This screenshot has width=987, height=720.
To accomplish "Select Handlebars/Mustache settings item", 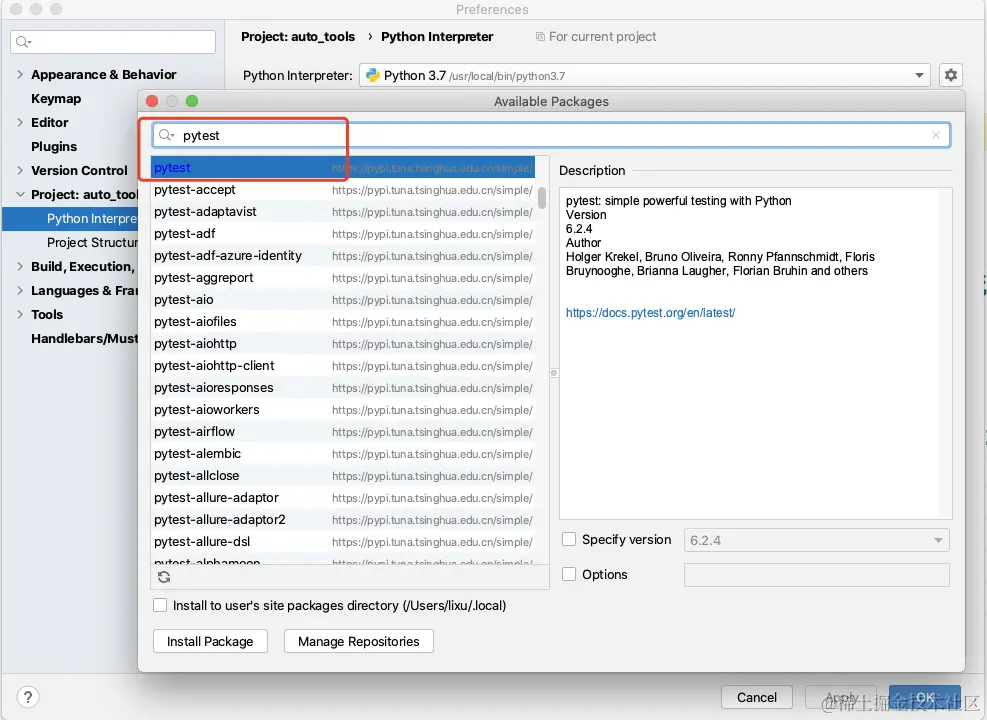I will (84, 339).
